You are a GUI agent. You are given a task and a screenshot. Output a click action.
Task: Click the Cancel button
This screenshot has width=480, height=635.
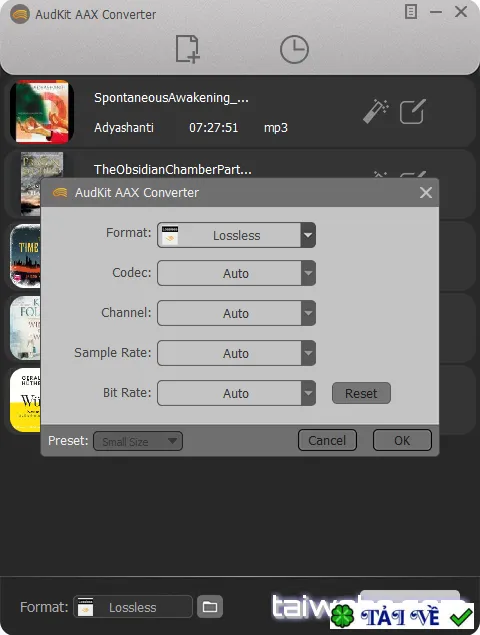pyautogui.click(x=327, y=440)
